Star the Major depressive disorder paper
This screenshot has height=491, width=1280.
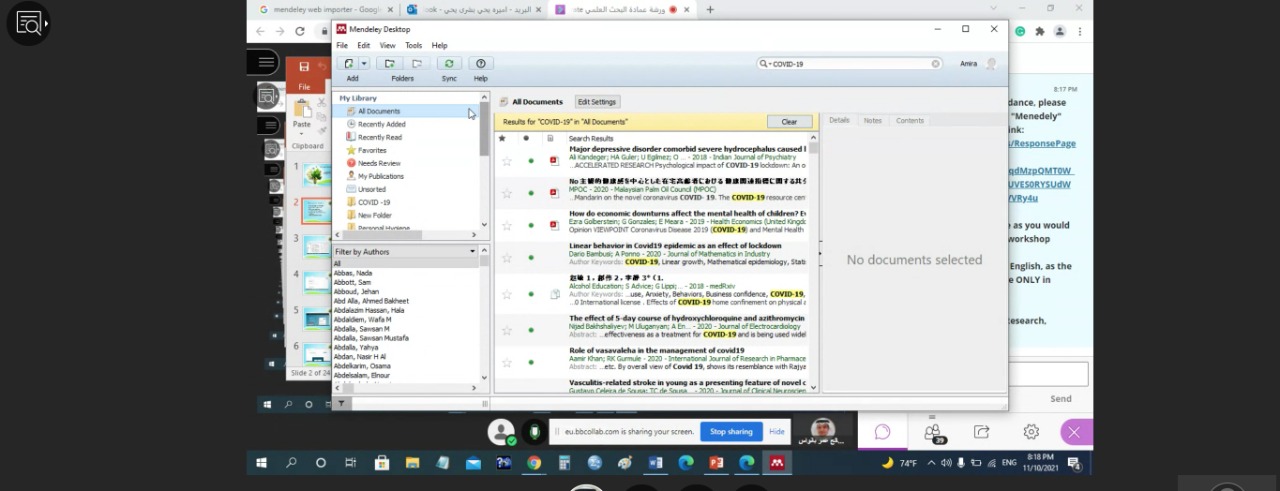(507, 160)
